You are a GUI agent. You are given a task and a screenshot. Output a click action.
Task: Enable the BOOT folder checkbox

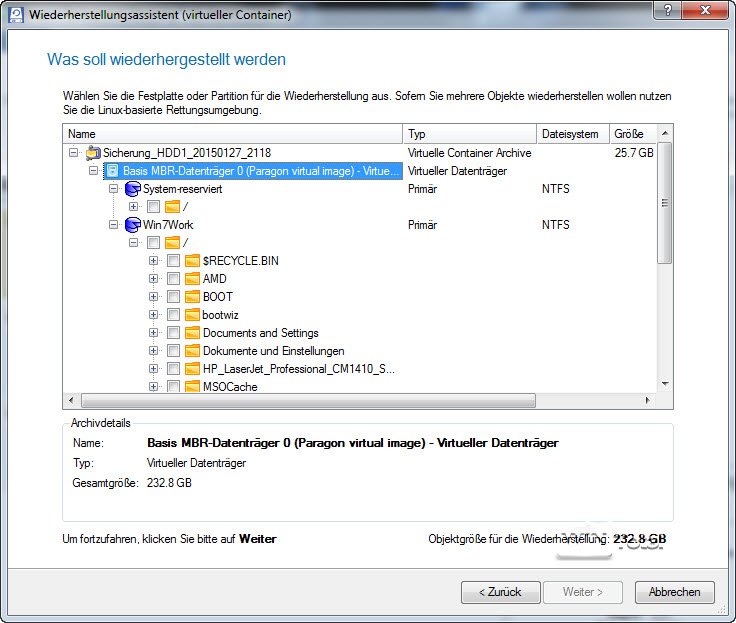click(173, 297)
